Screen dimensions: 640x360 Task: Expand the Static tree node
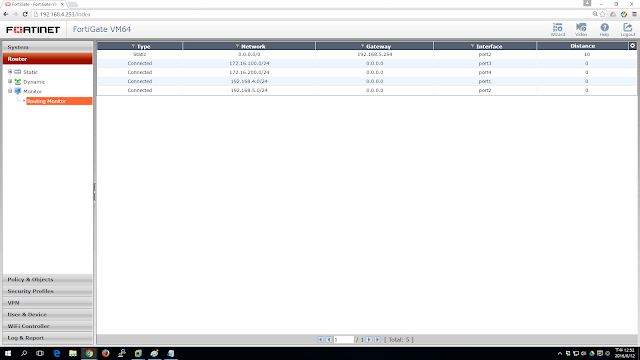click(10, 71)
